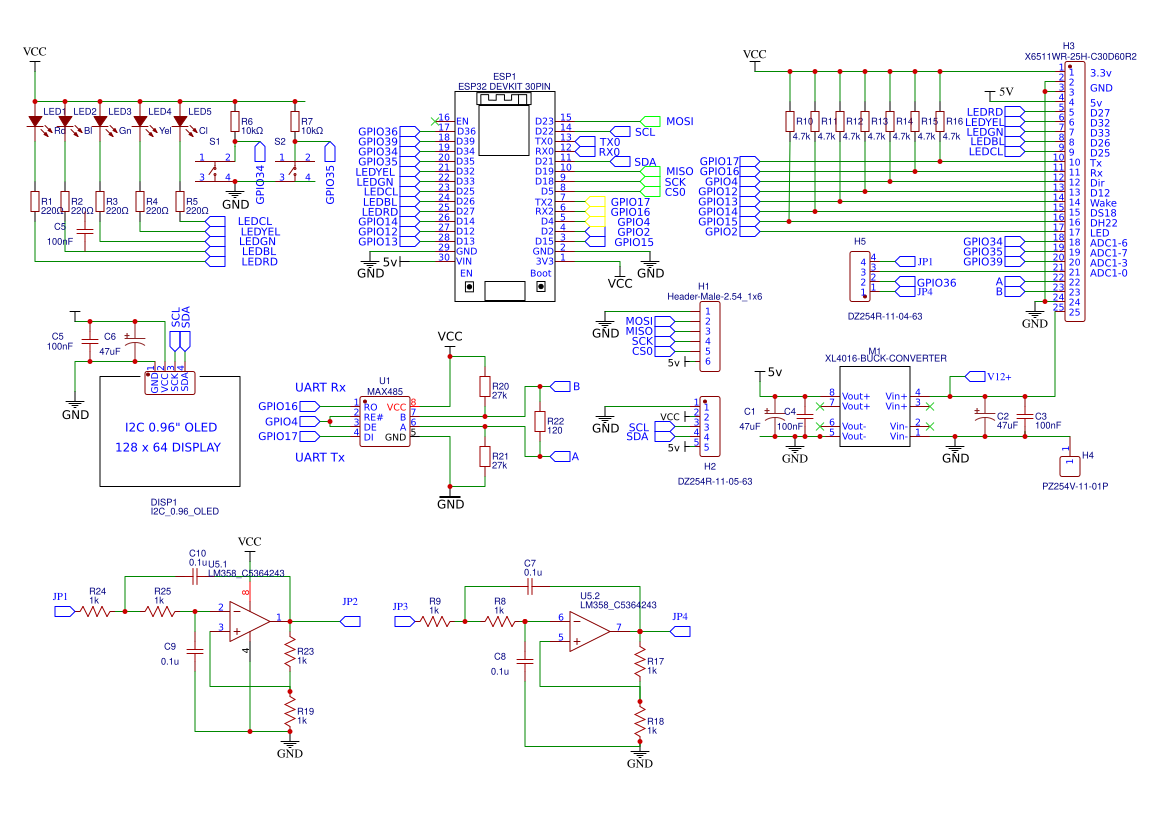Click the 'UART Rx' annotation

tap(321, 387)
